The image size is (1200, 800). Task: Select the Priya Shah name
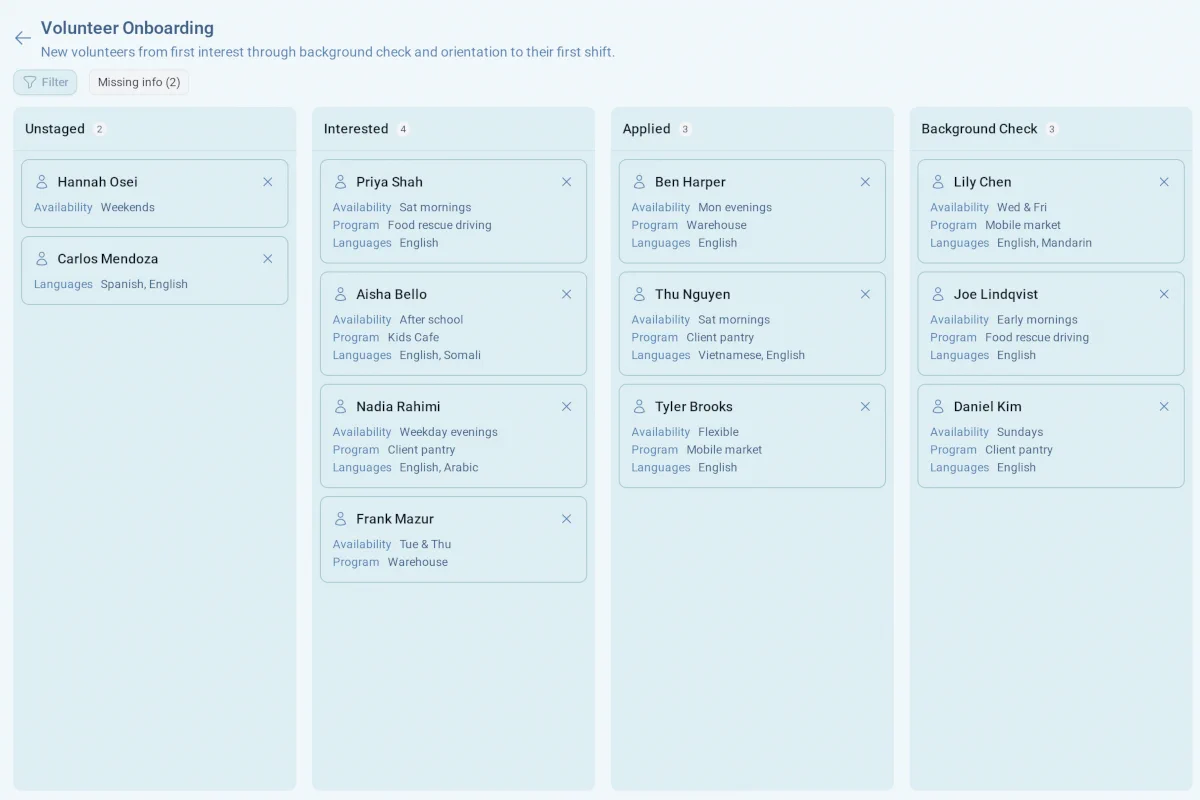(x=390, y=182)
